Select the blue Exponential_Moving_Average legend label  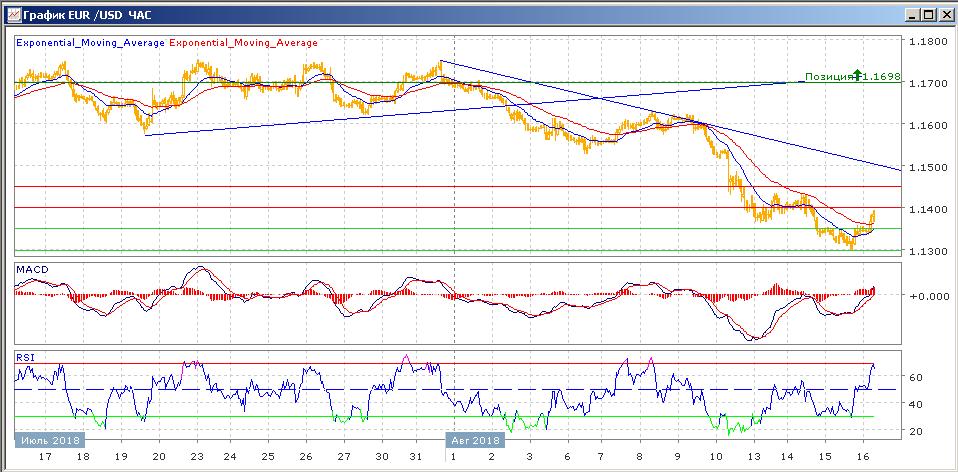pos(90,43)
